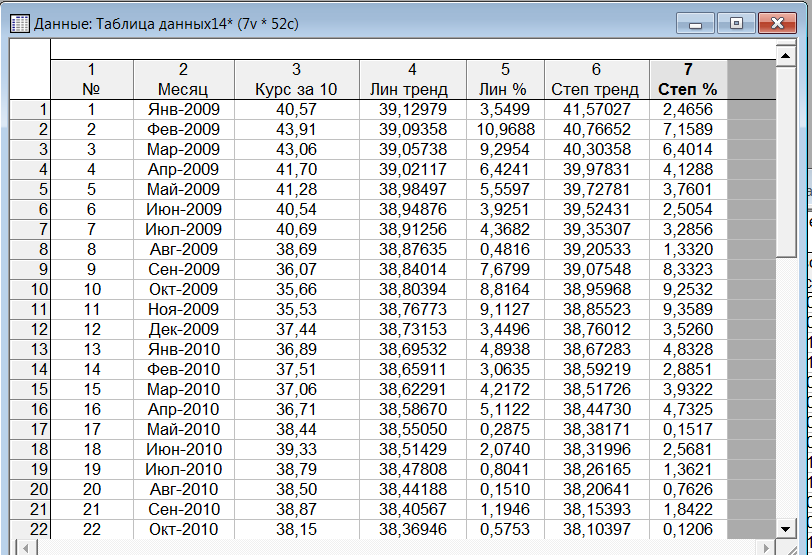
Task: Click power trend value 38,67283
Action: coord(597,349)
